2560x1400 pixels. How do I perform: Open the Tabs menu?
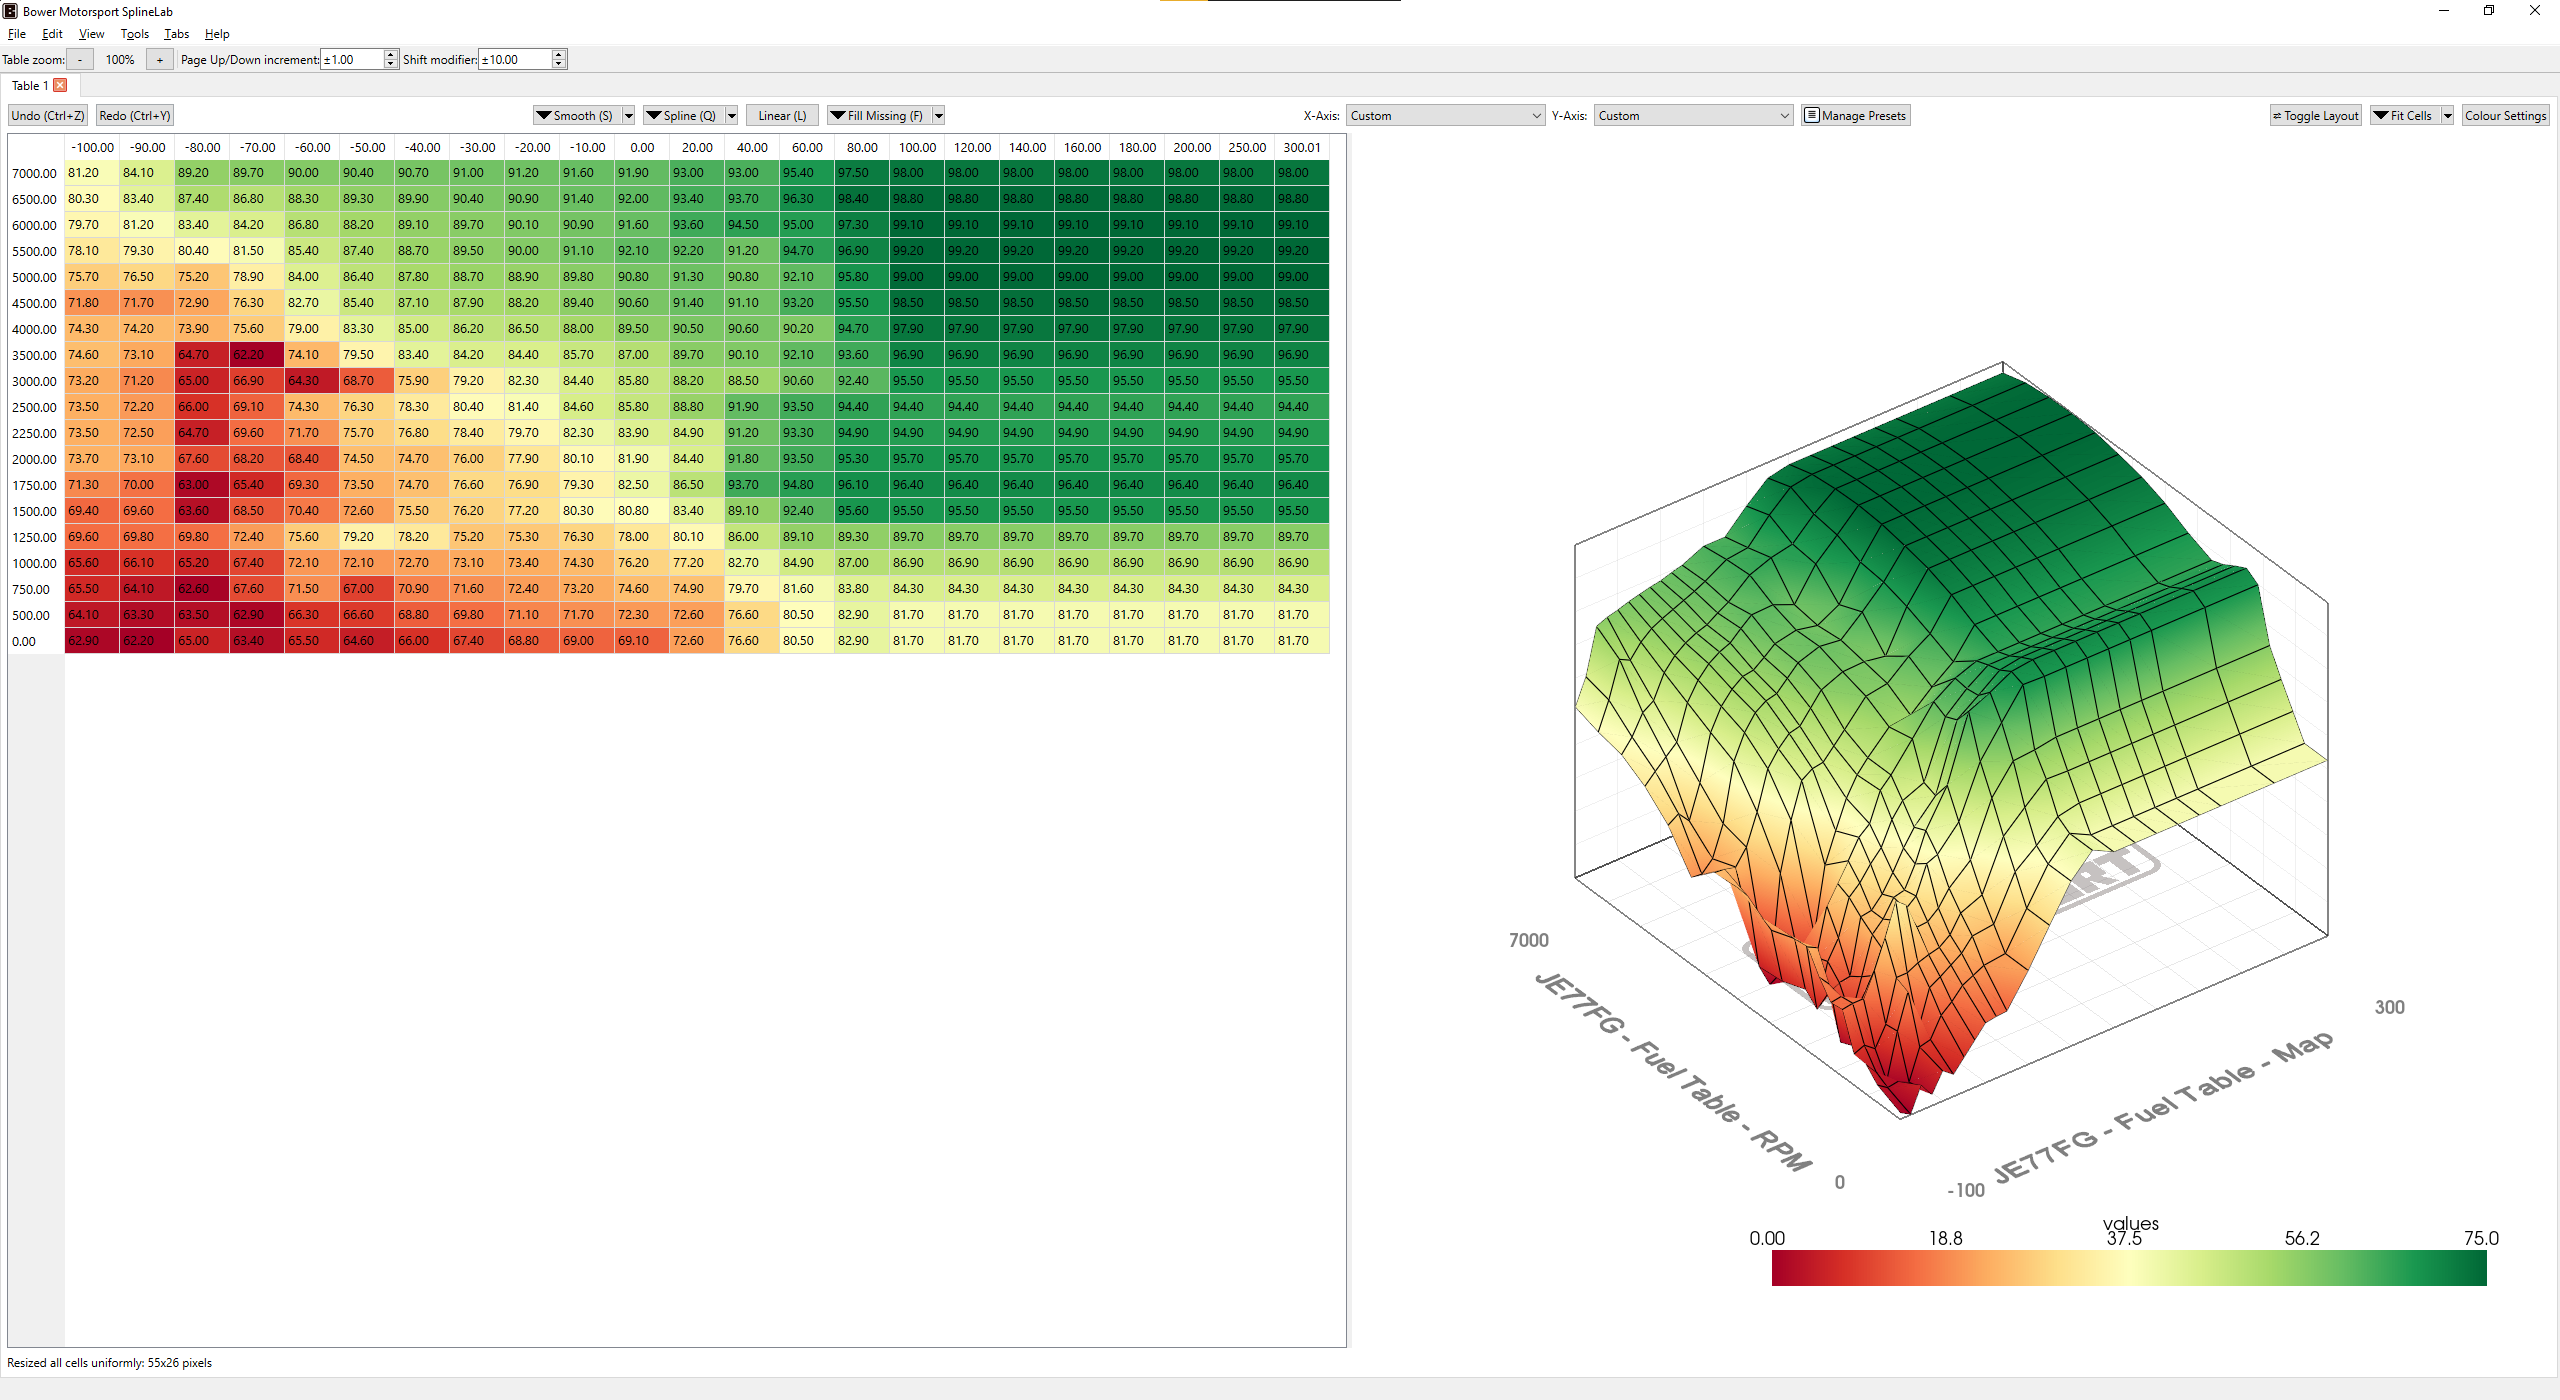176,34
